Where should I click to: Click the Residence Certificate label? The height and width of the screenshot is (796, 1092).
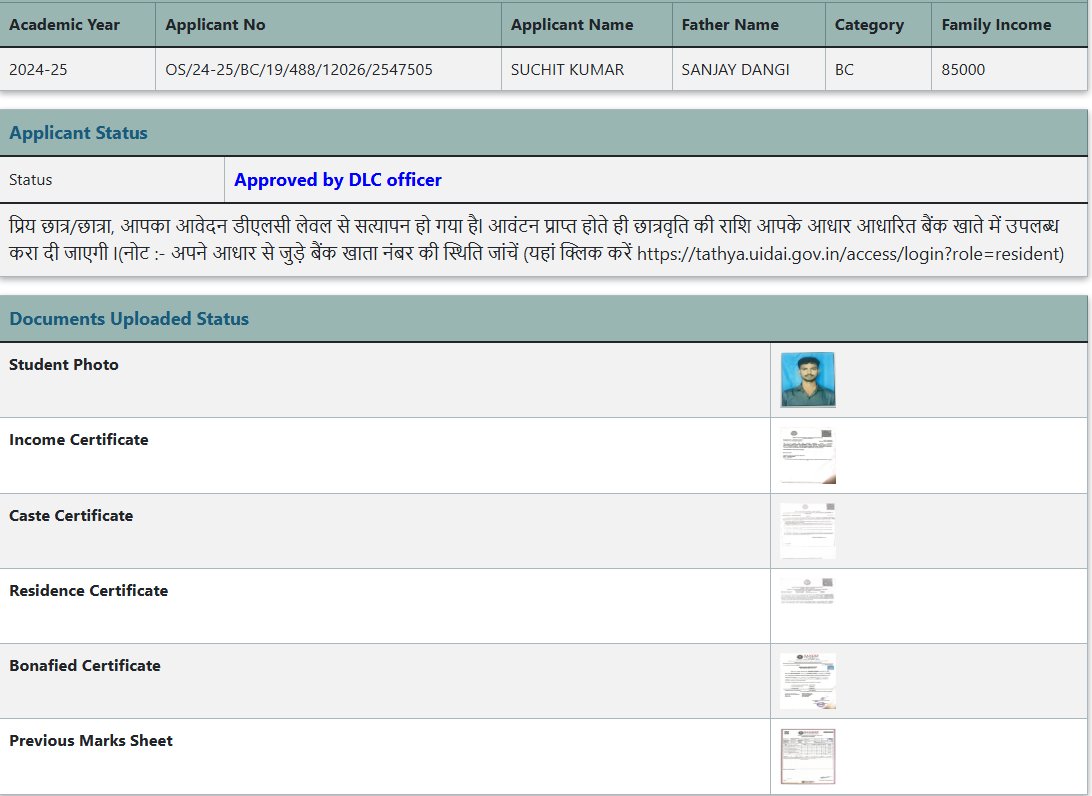click(x=88, y=591)
